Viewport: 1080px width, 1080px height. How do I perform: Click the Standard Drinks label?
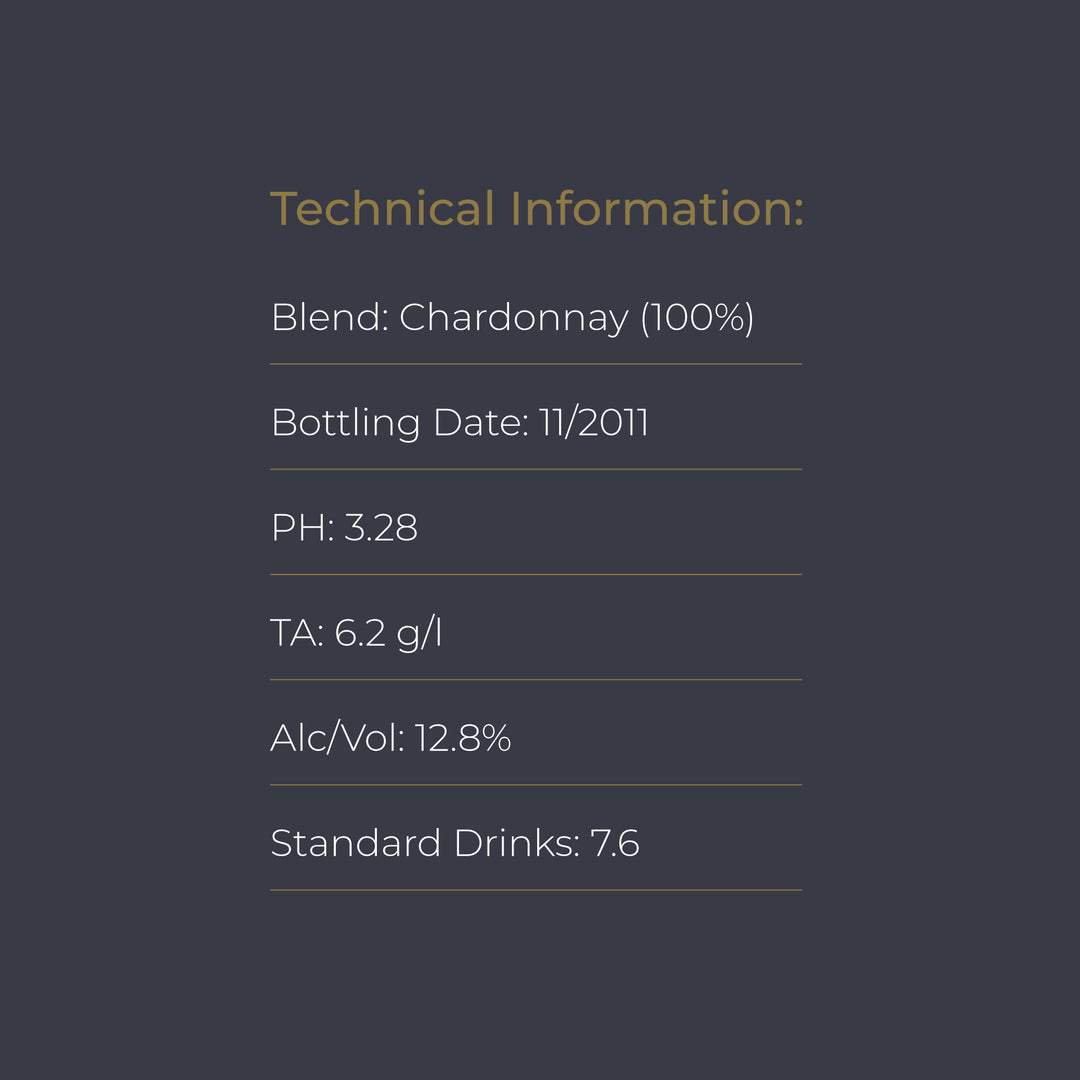(424, 844)
